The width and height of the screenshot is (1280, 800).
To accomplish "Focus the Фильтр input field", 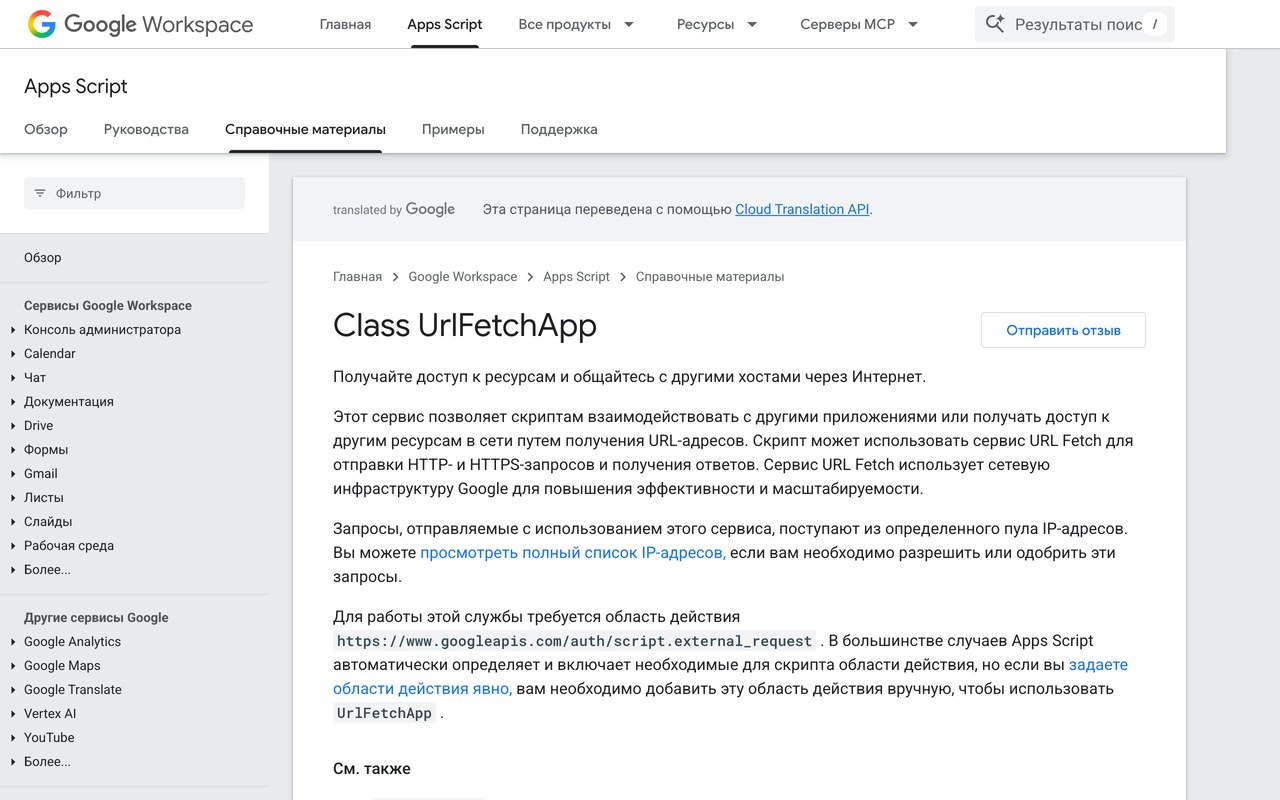I will (134, 193).
